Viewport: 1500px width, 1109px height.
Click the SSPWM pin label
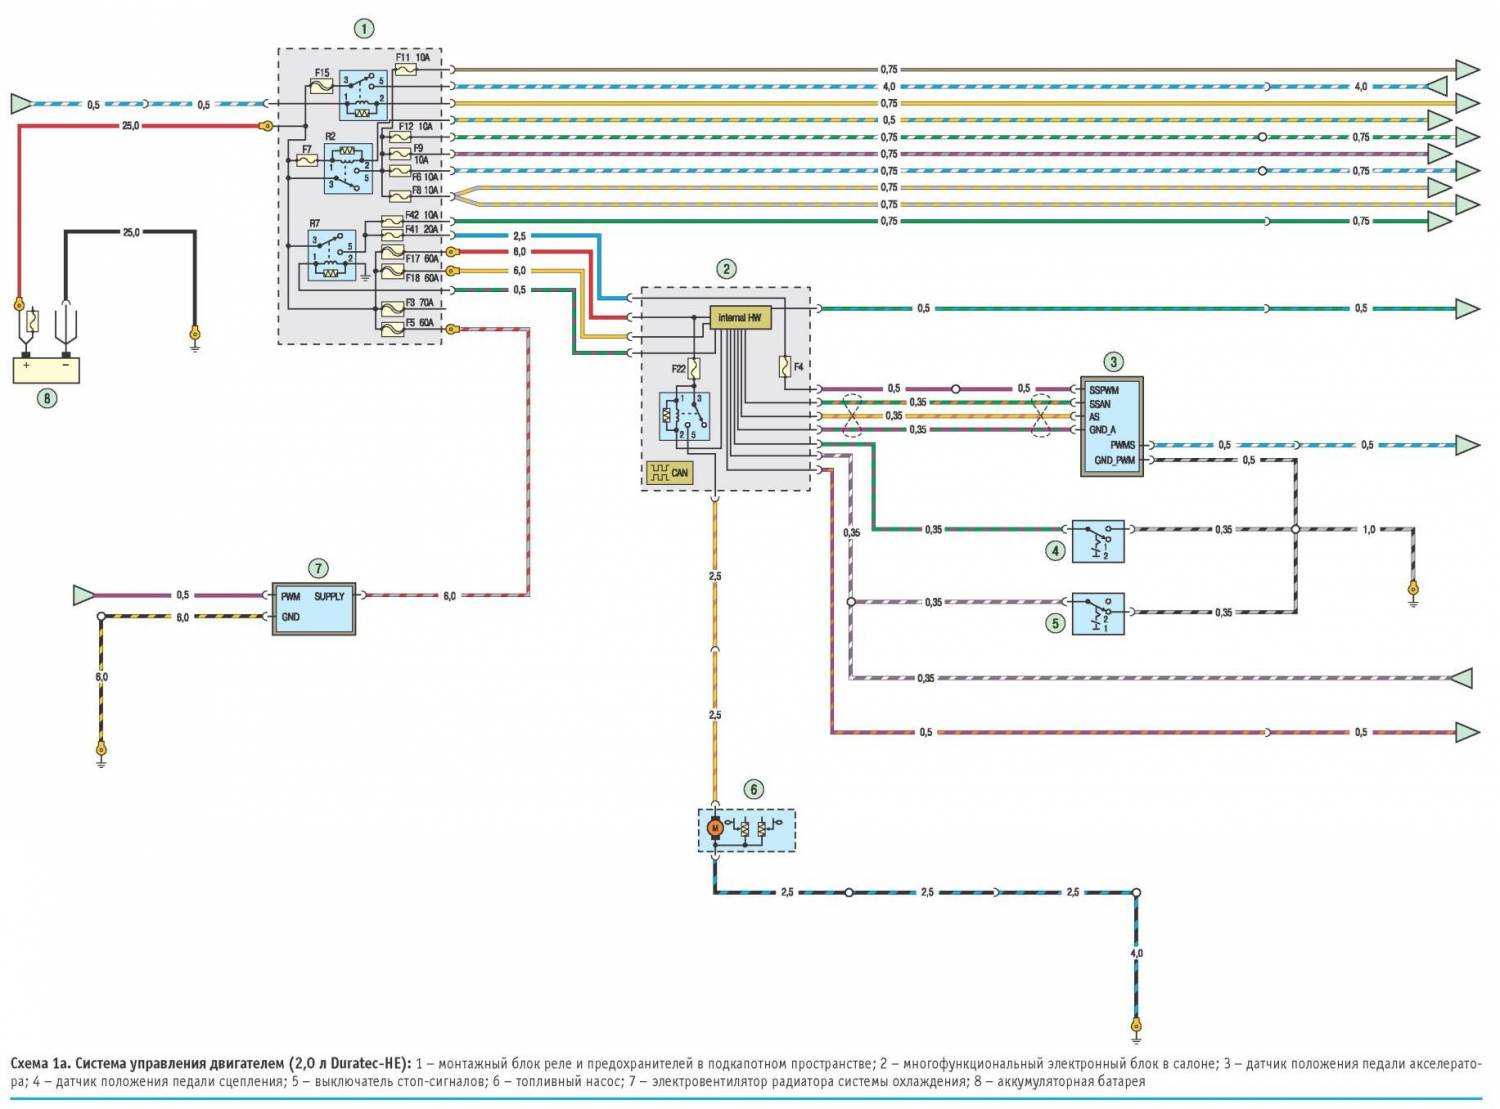pyautogui.click(x=1104, y=390)
